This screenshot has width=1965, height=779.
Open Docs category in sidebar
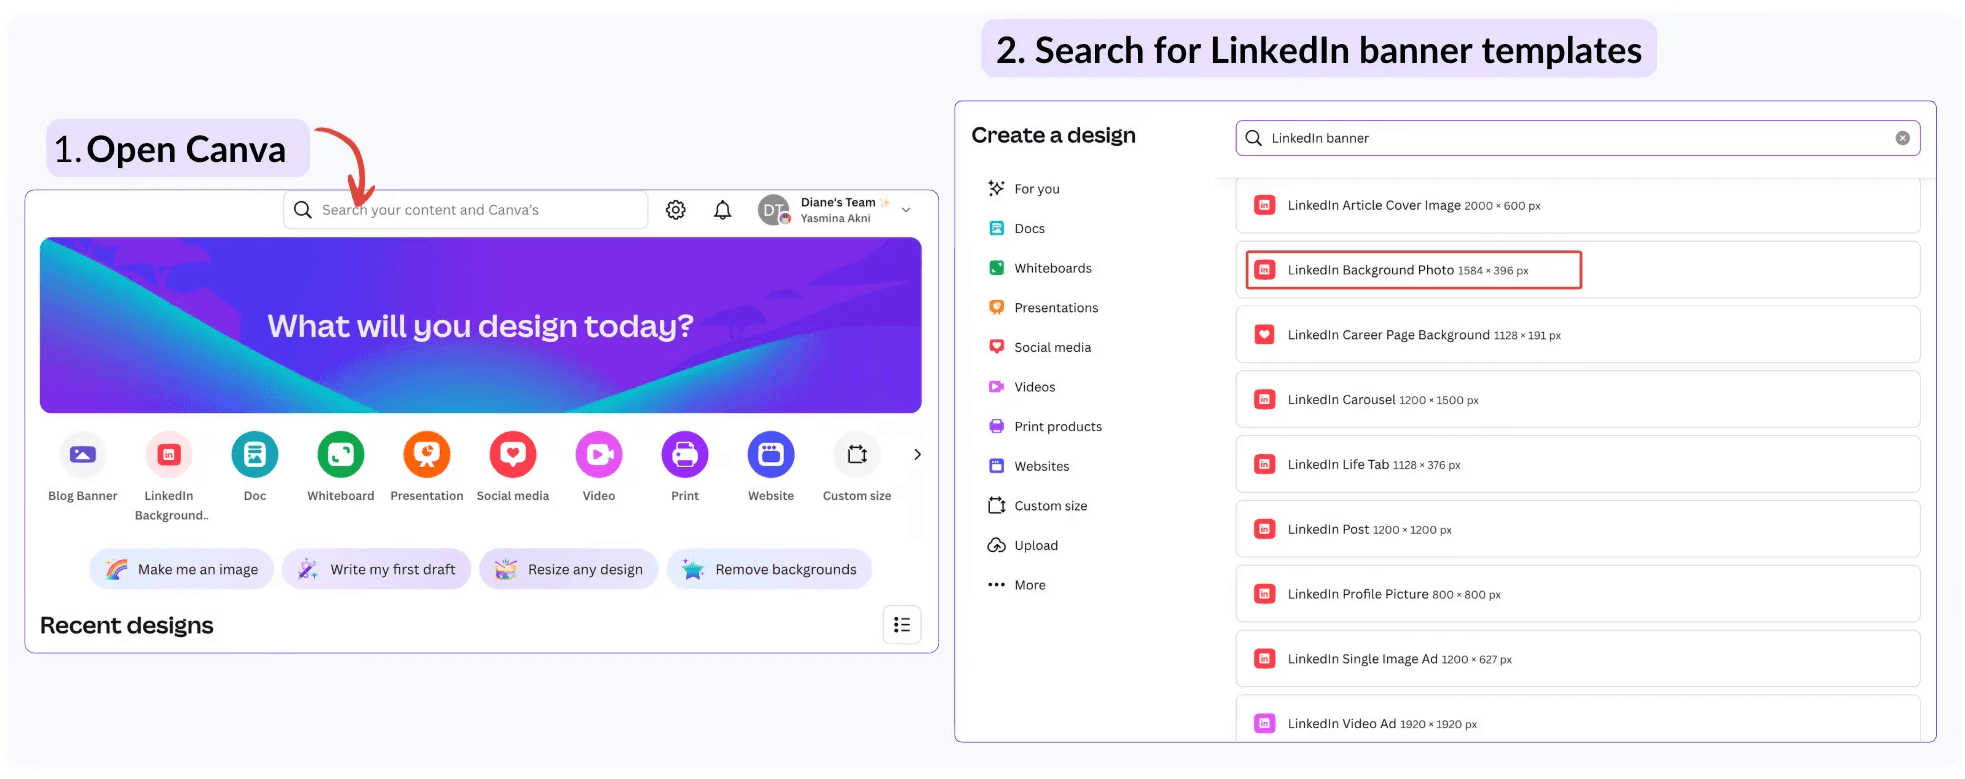[1016, 229]
